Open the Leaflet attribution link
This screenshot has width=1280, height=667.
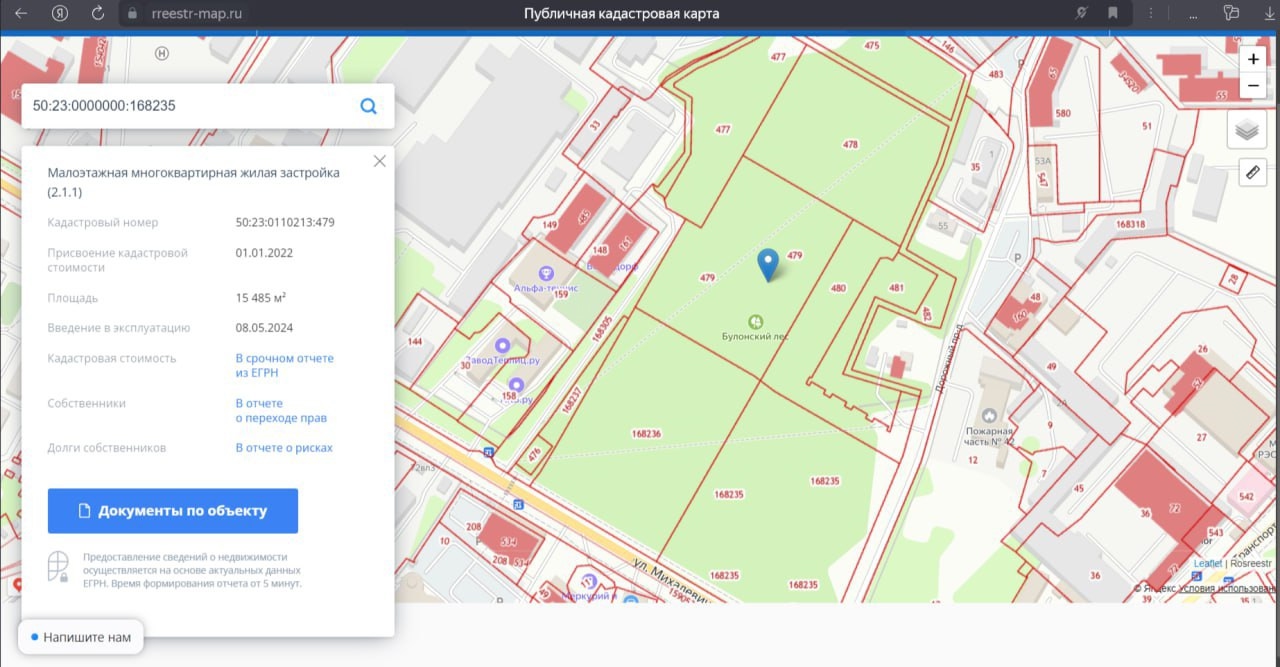(x=1207, y=563)
